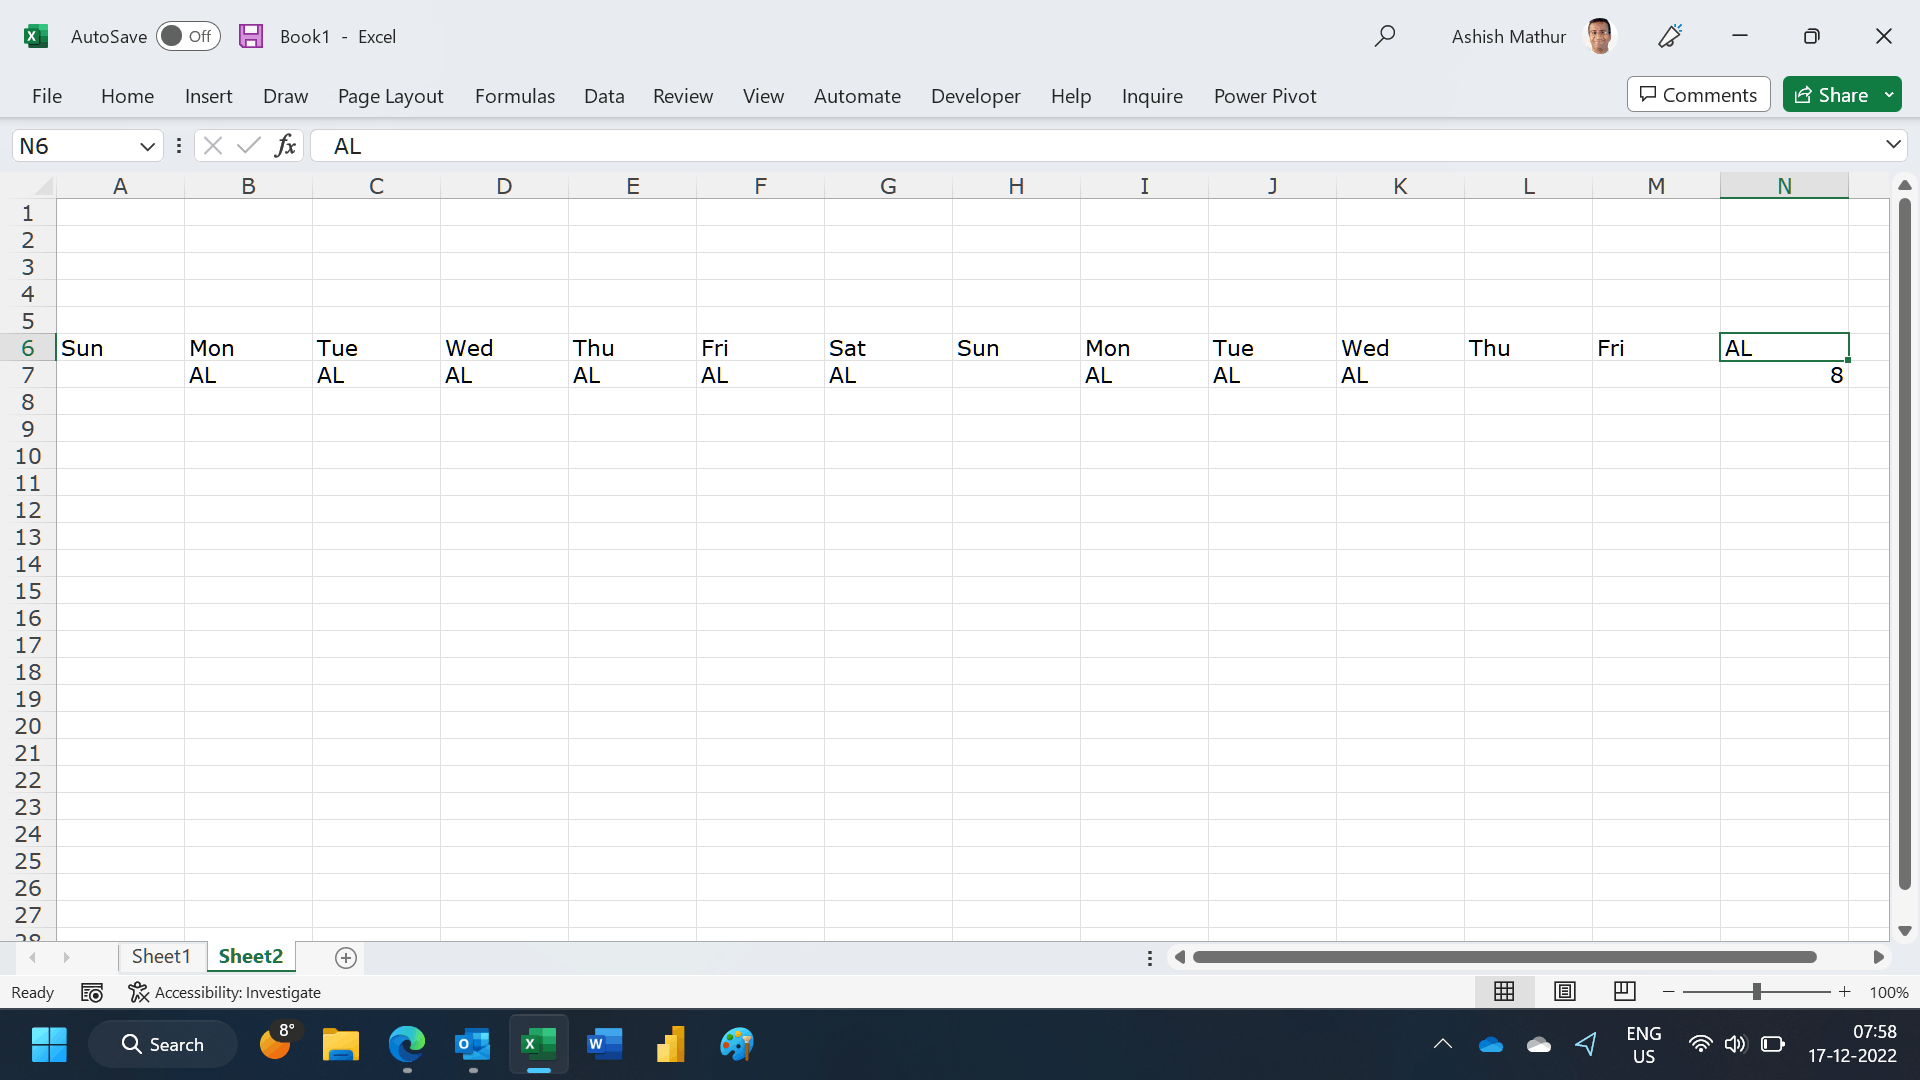Open Word from the Windows taskbar
1920x1080 pixels.
[604, 1044]
